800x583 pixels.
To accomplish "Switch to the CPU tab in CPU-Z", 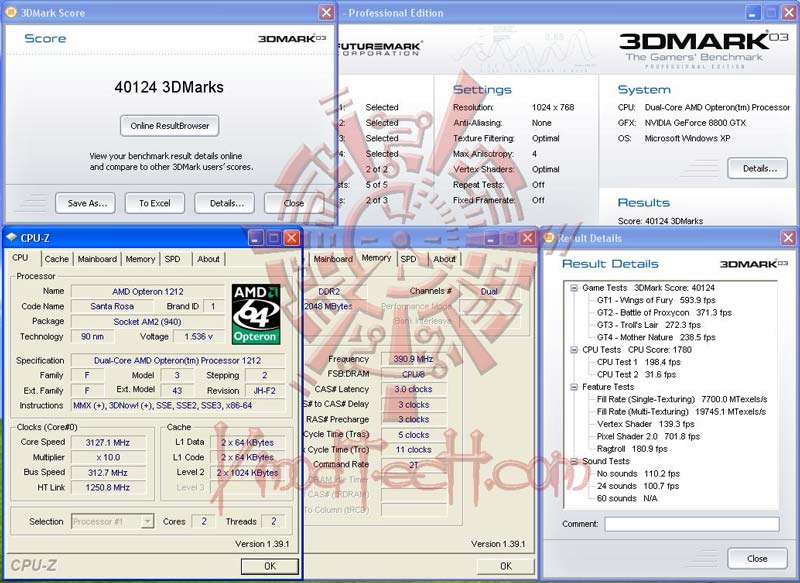I will coord(20,258).
